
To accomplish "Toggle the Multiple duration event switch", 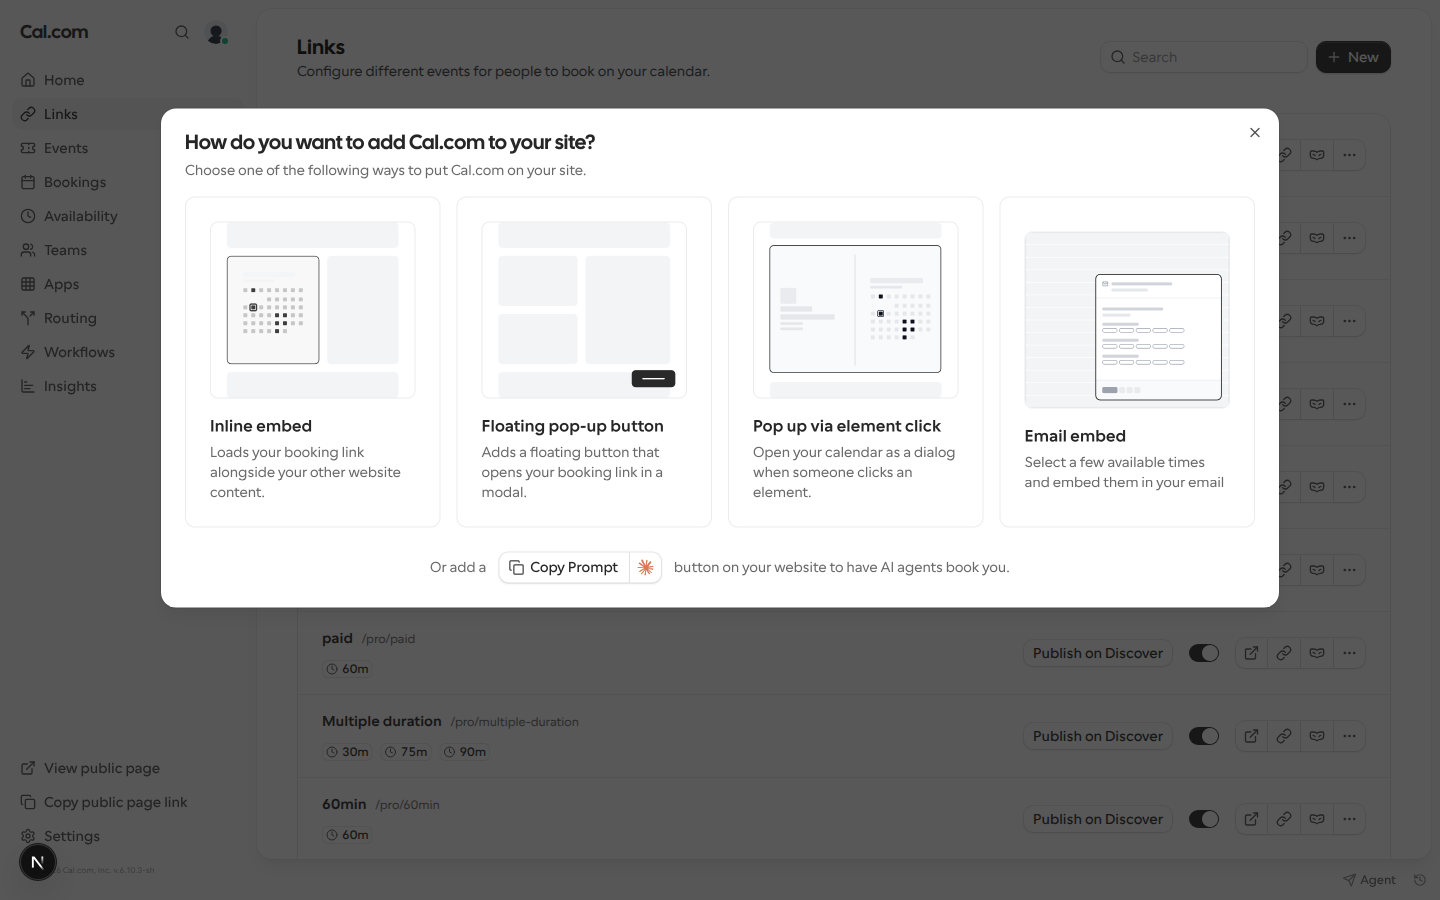I will click(1204, 736).
